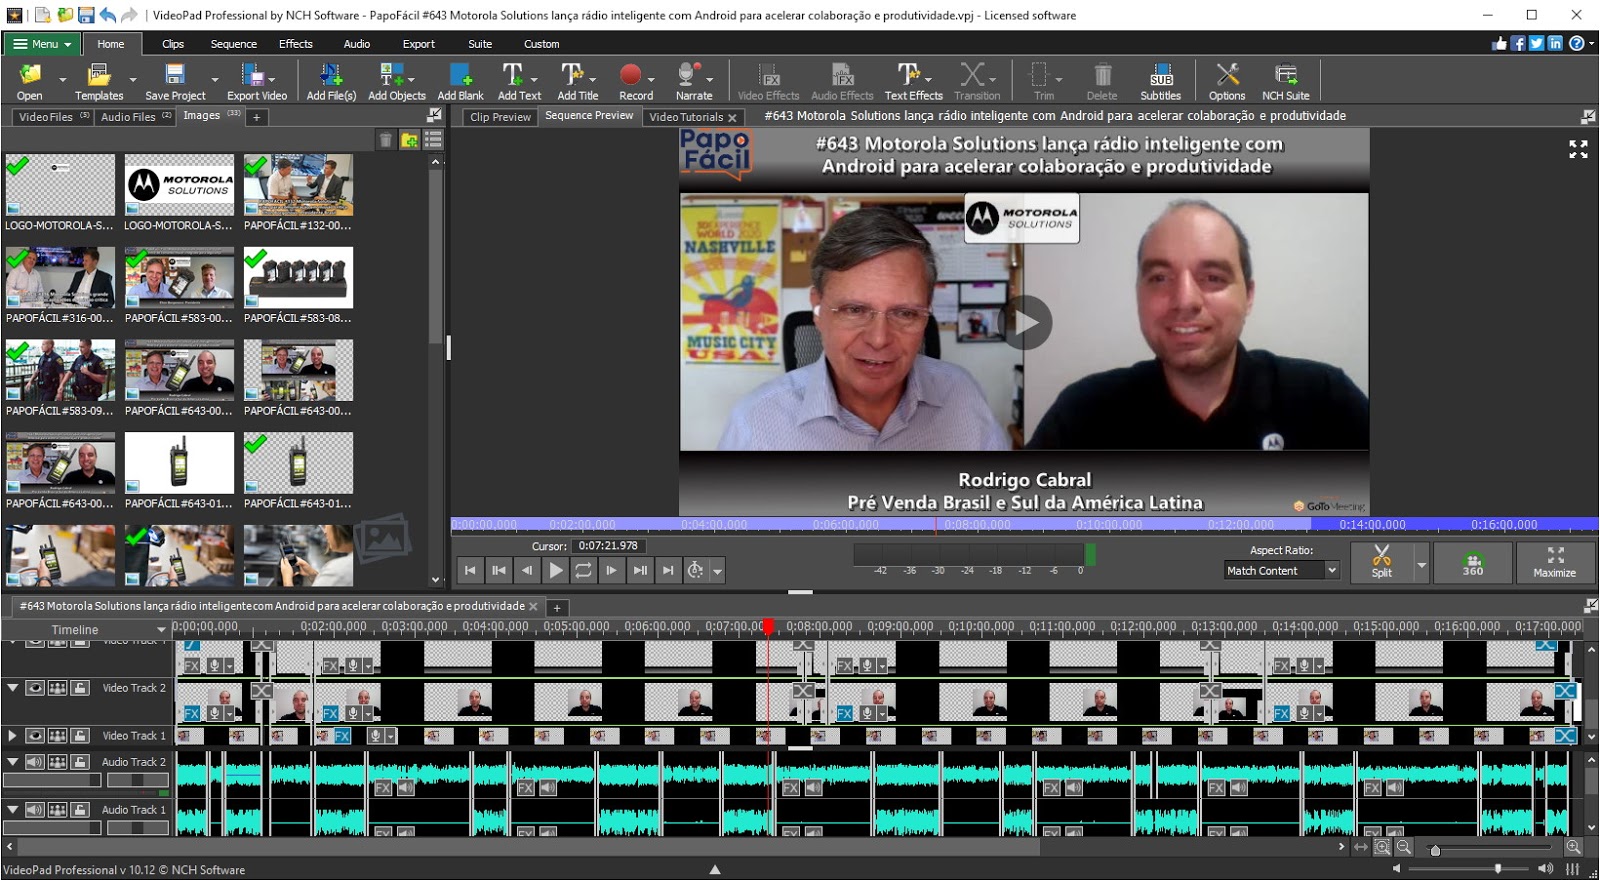
Task: Adjust Audio Track 2 volume slider
Action: (51, 780)
